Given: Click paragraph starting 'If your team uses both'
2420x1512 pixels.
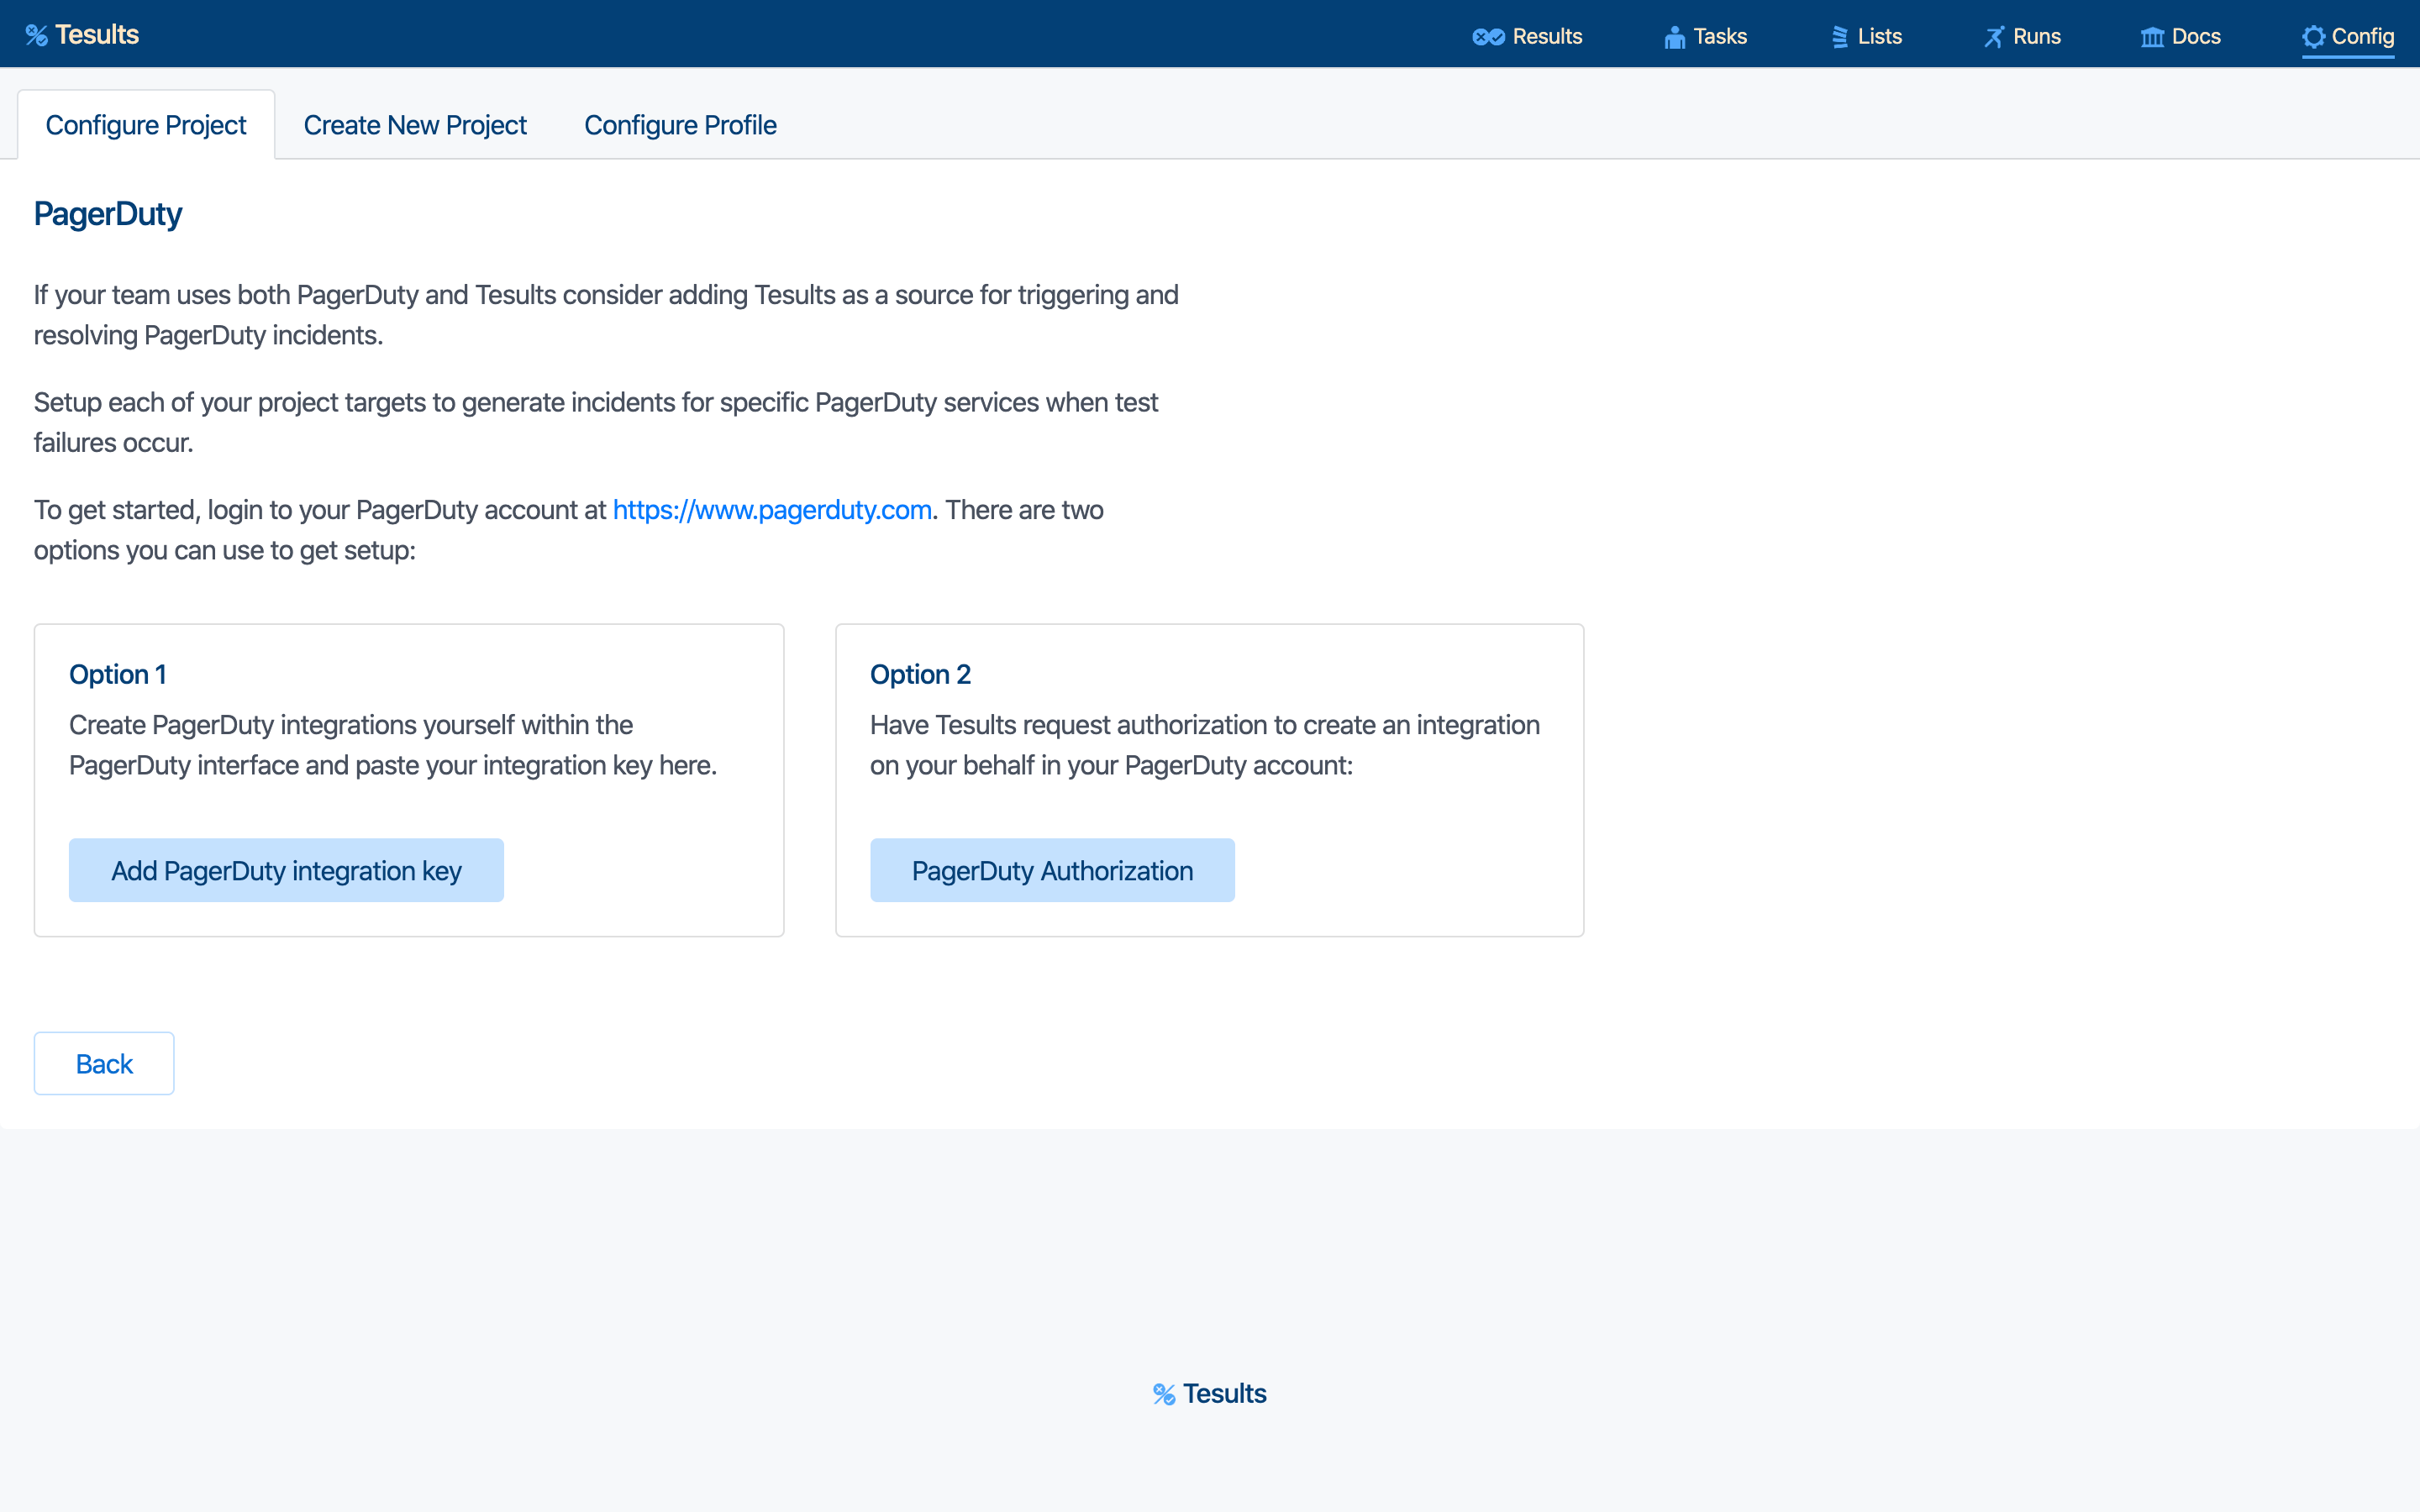Looking at the screenshot, I should pyautogui.click(x=606, y=315).
